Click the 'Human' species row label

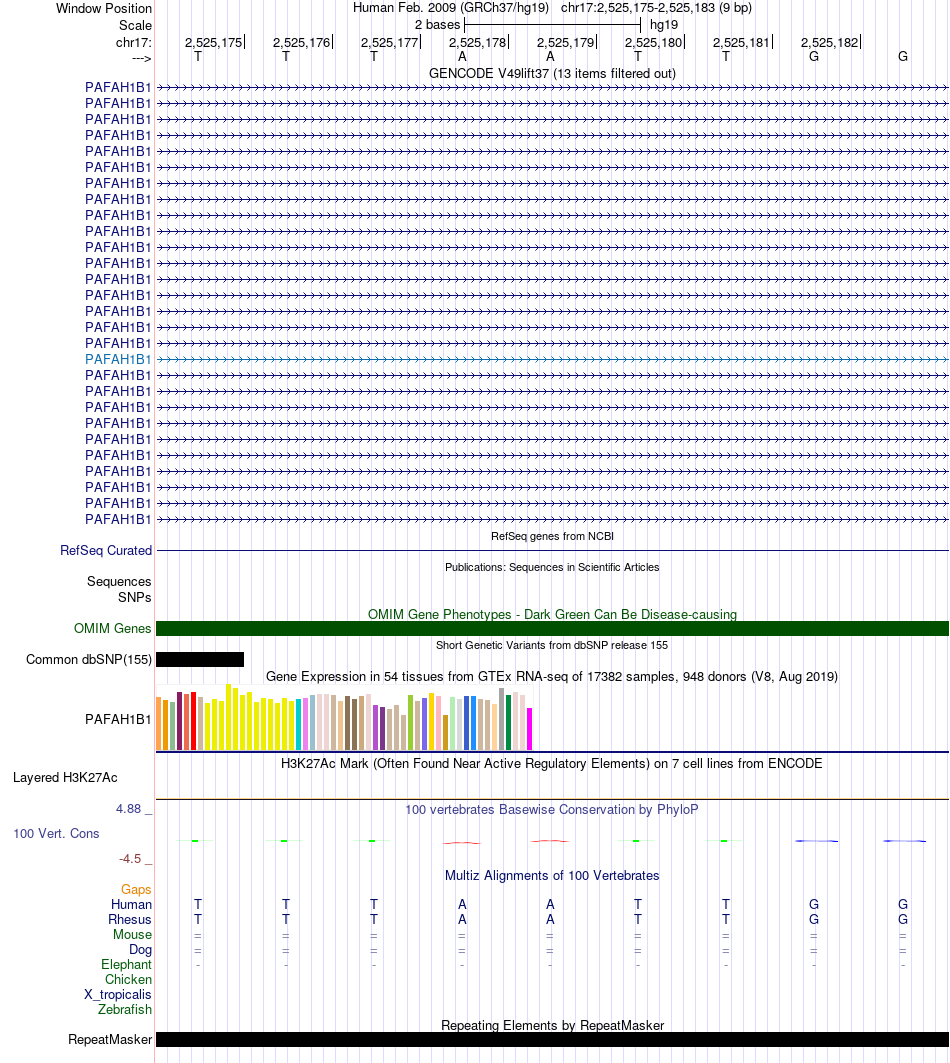pyautogui.click(x=132, y=904)
